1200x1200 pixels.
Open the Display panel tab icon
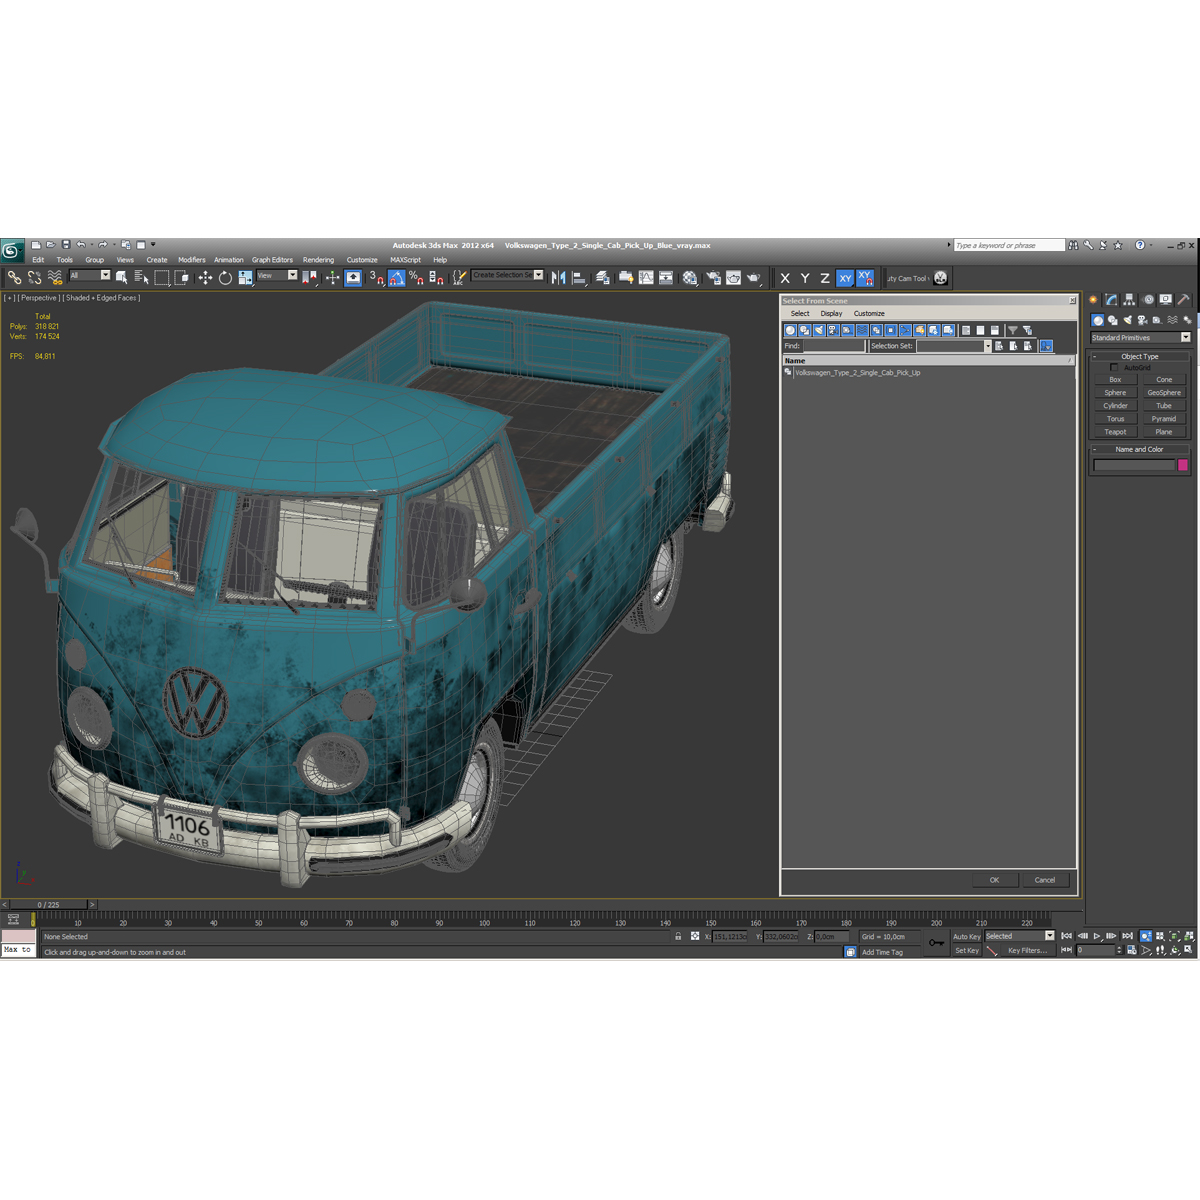[1166, 299]
